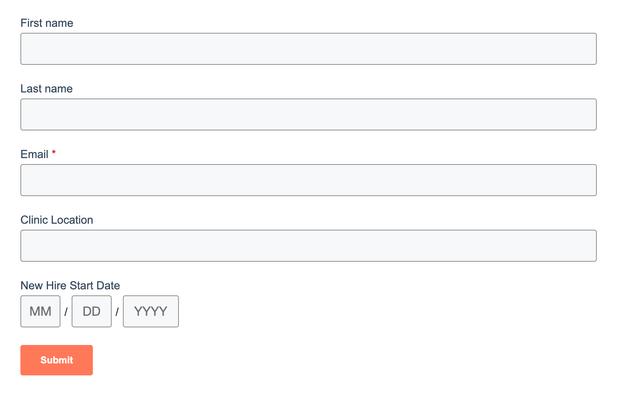Click the YYYY year field

click(150, 312)
